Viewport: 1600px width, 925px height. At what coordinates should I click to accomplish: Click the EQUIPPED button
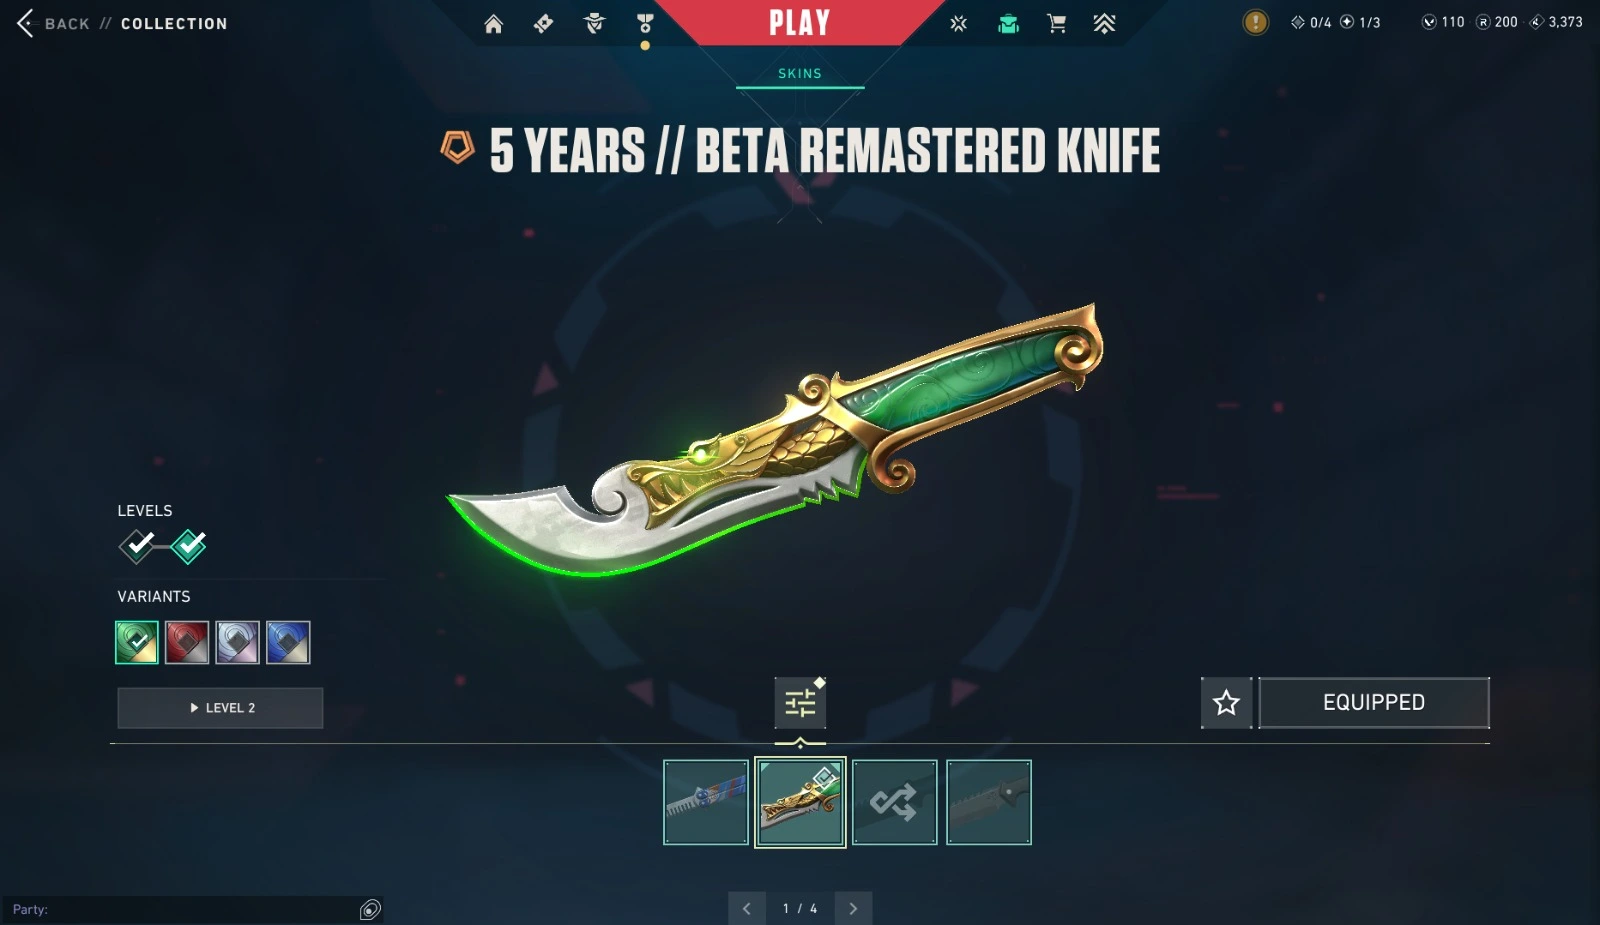pyautogui.click(x=1374, y=703)
